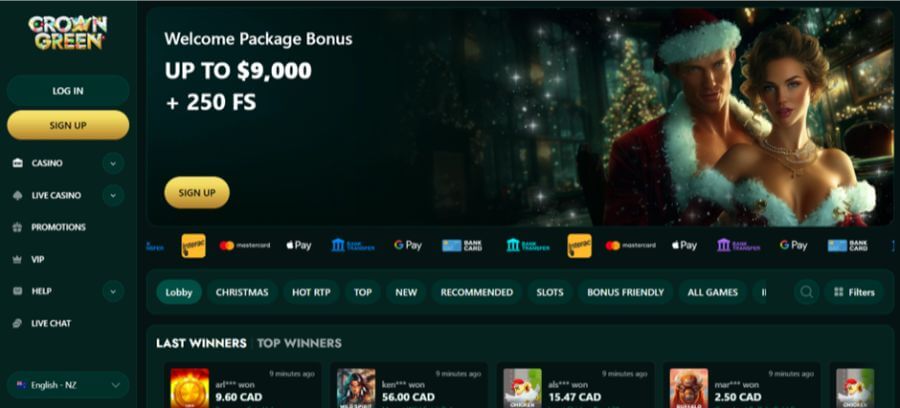Click SIGN UP on the welcome banner
The image size is (900, 408).
pyautogui.click(x=197, y=192)
